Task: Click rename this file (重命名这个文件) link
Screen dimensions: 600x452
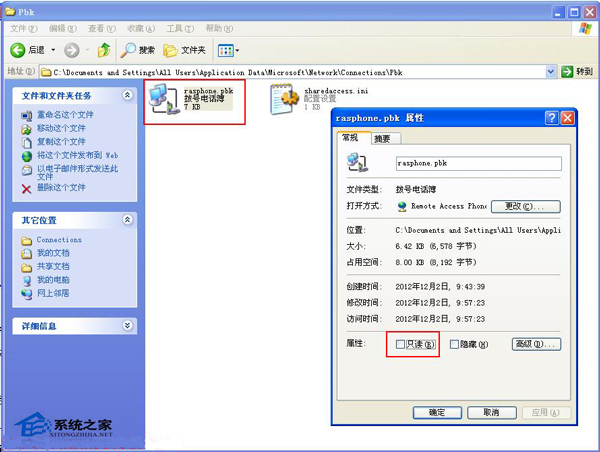Action: click(x=65, y=114)
